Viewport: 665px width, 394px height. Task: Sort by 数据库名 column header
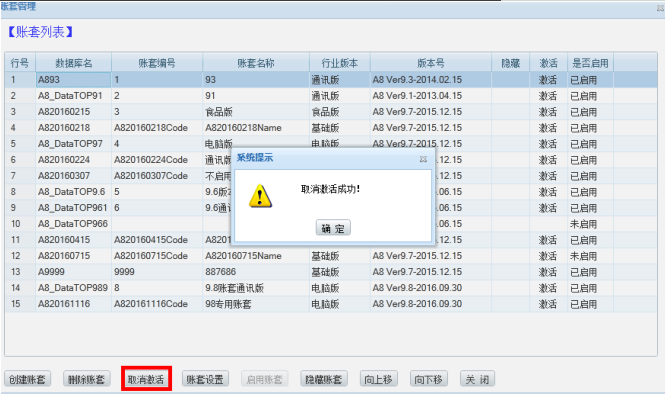pos(74,63)
